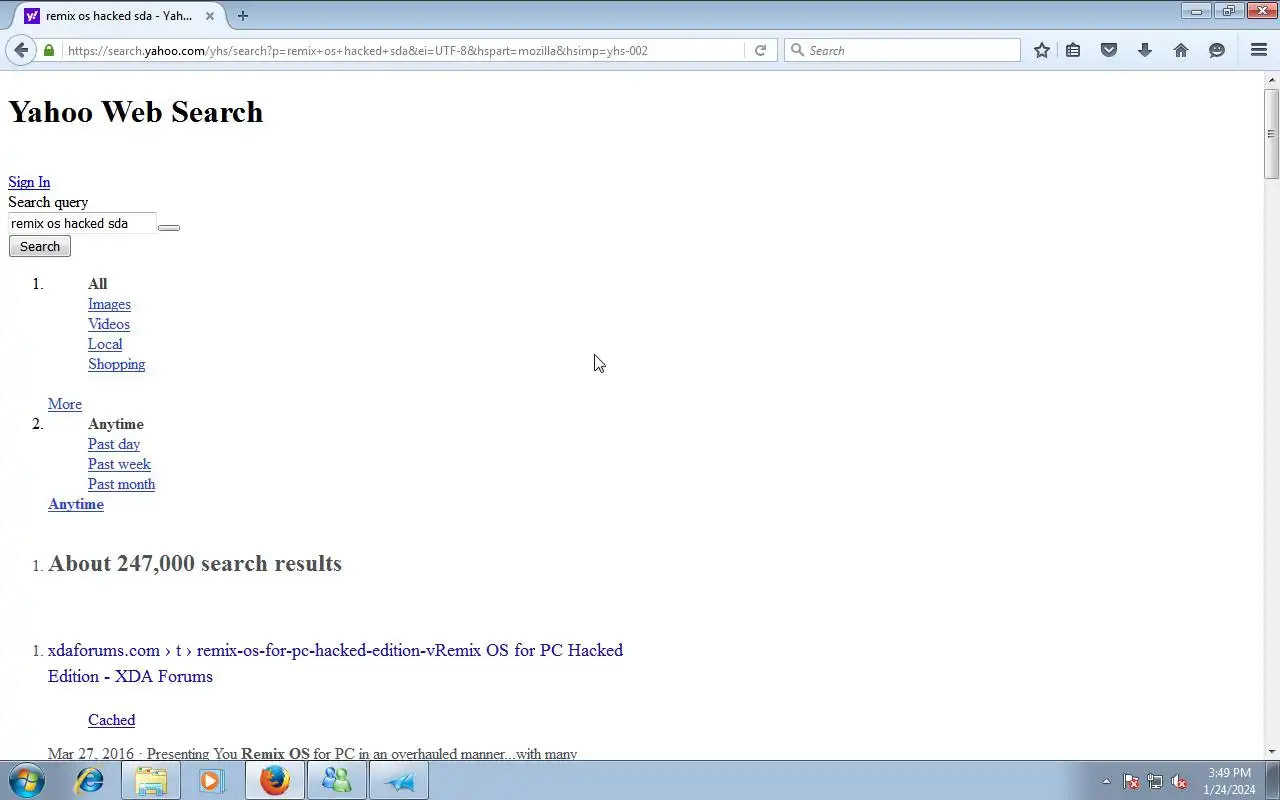Screen dimensions: 1280x800
Task: Open the Cached link for XDA result
Action: pos(111,720)
